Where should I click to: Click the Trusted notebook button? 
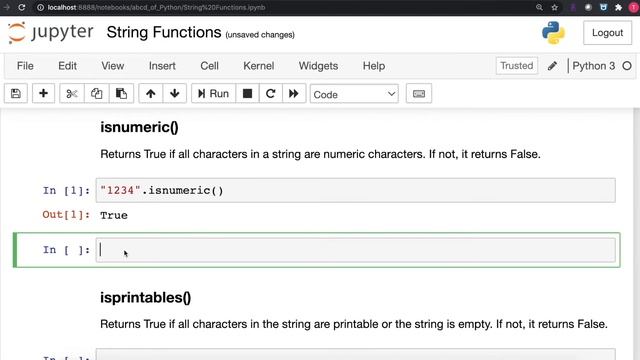tap(517, 66)
